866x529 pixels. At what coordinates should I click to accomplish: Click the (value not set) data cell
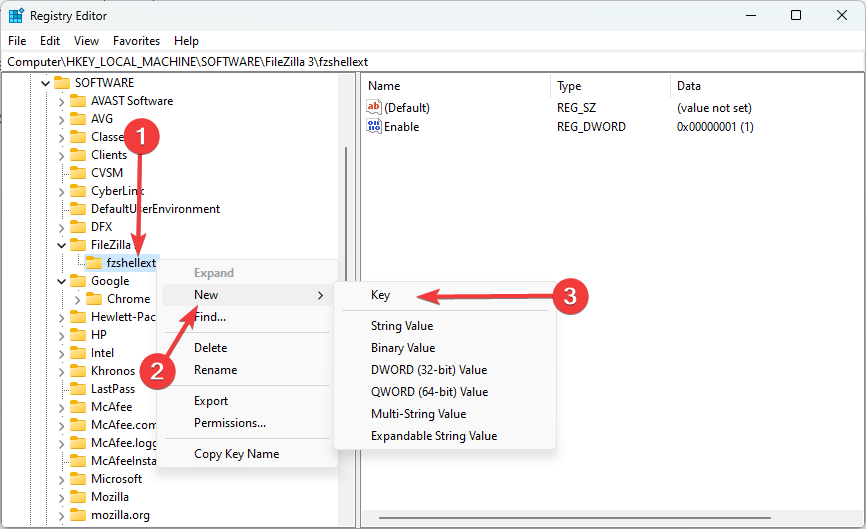tap(714, 108)
